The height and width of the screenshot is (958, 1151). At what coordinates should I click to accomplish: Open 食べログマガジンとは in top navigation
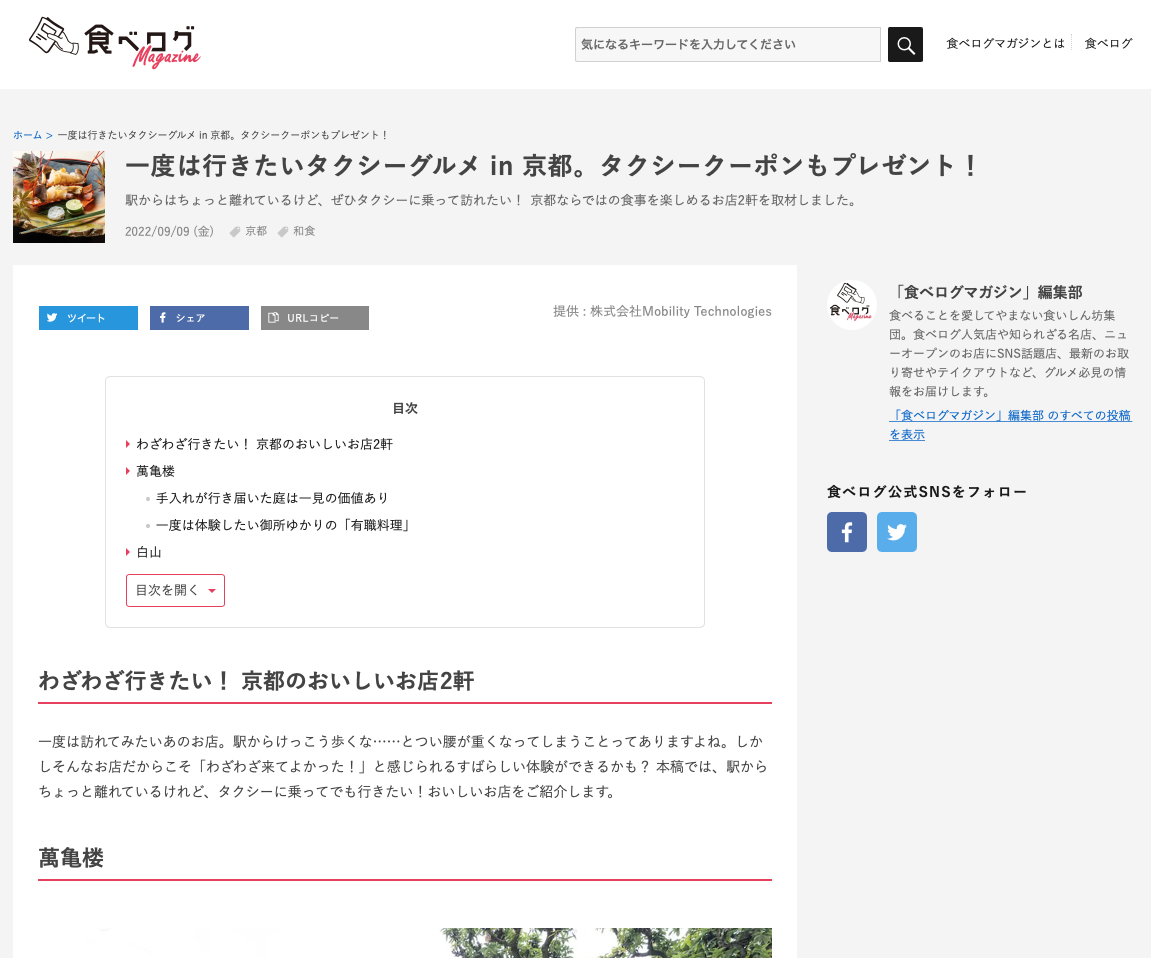[x=1005, y=44]
